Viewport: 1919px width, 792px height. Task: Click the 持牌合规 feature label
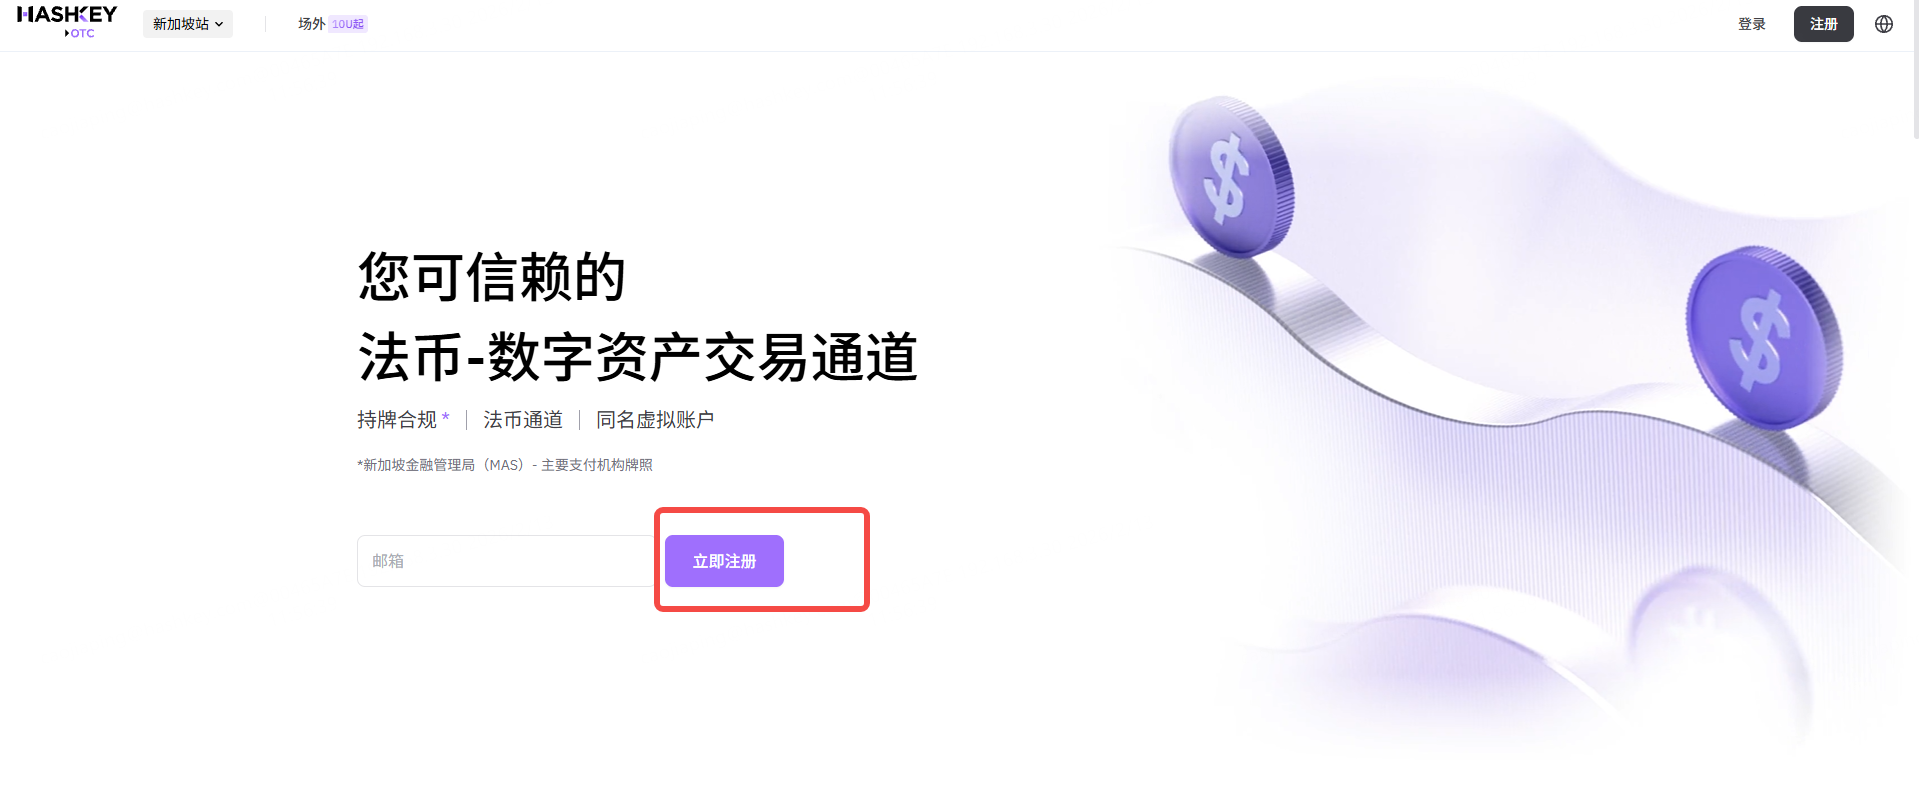(397, 420)
